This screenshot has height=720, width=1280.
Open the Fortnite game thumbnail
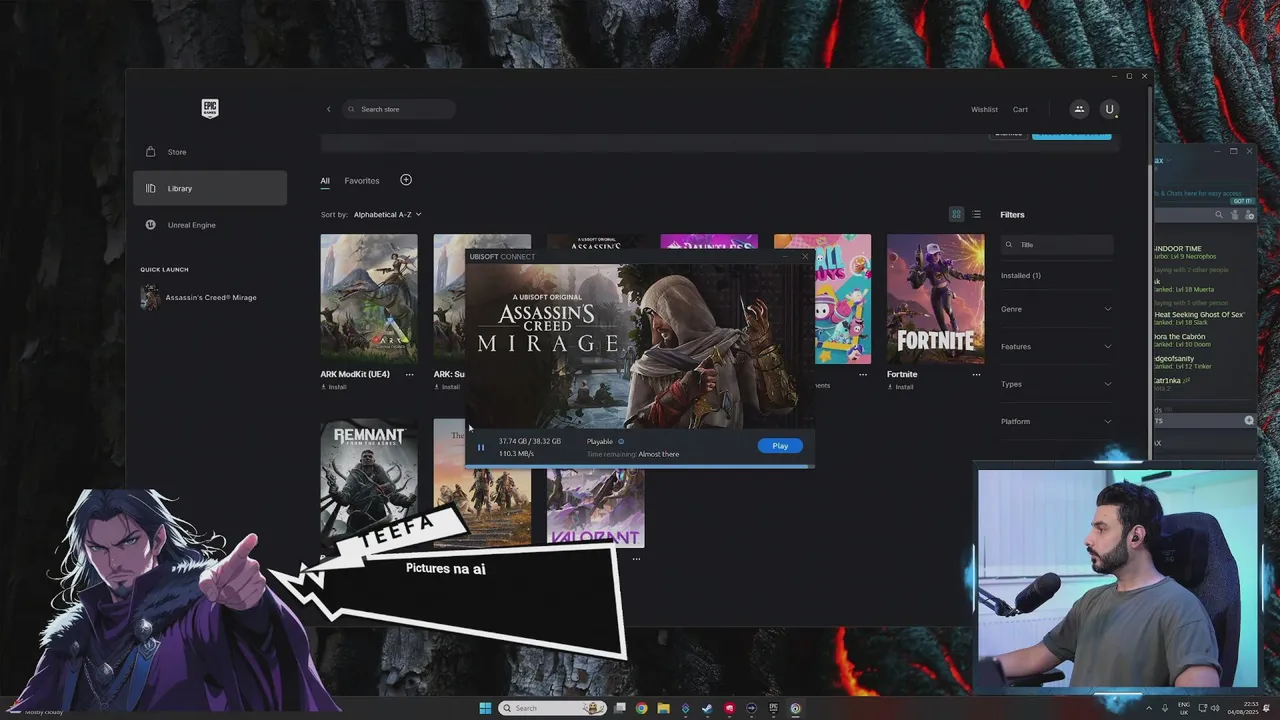[x=935, y=298]
